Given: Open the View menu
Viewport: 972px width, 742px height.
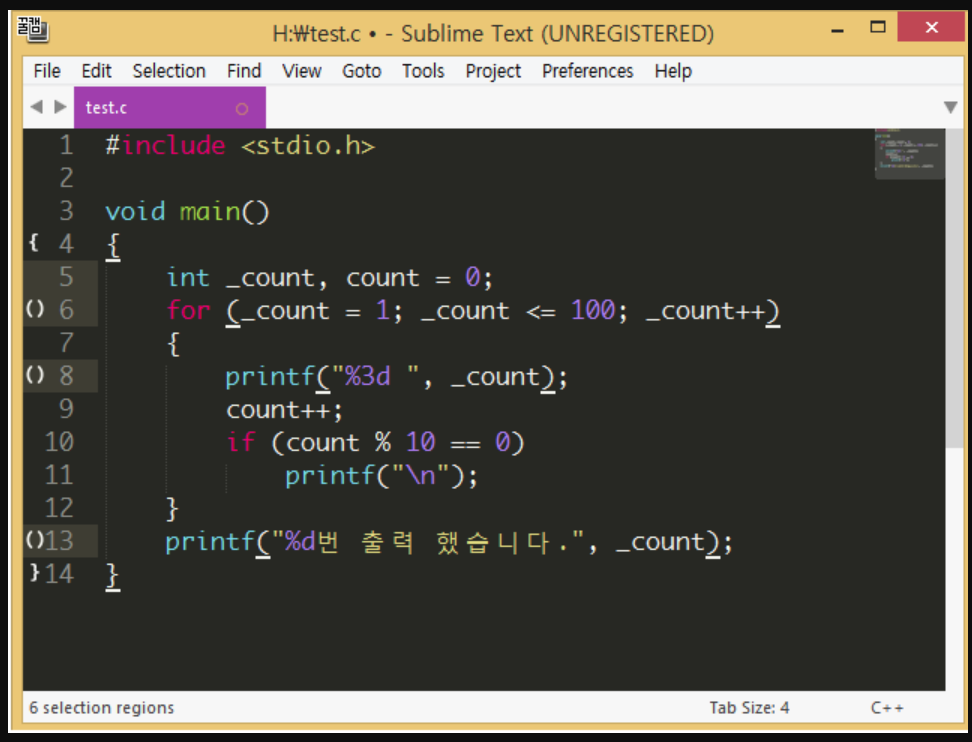Looking at the screenshot, I should coord(302,71).
